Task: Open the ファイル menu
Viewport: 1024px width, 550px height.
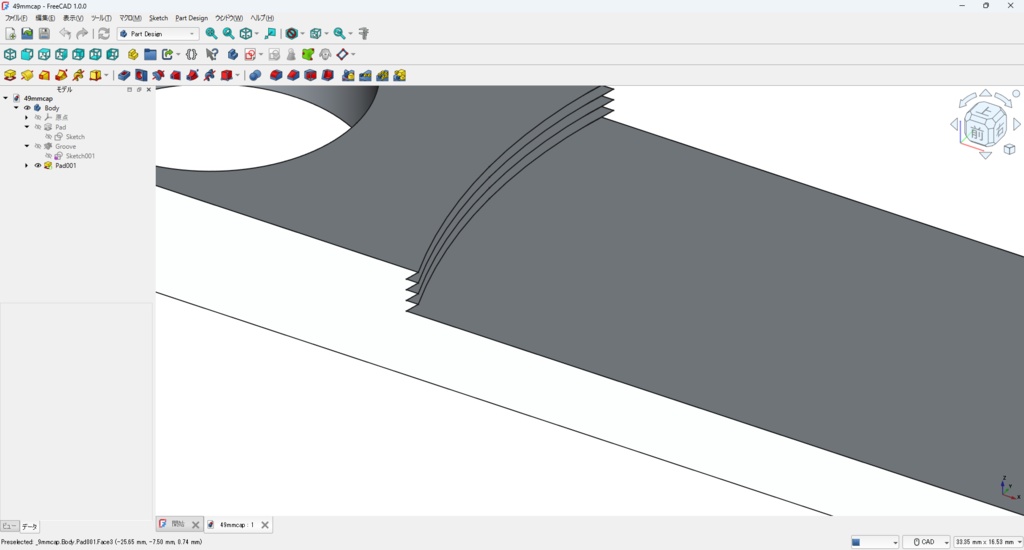Action: [x=16, y=18]
